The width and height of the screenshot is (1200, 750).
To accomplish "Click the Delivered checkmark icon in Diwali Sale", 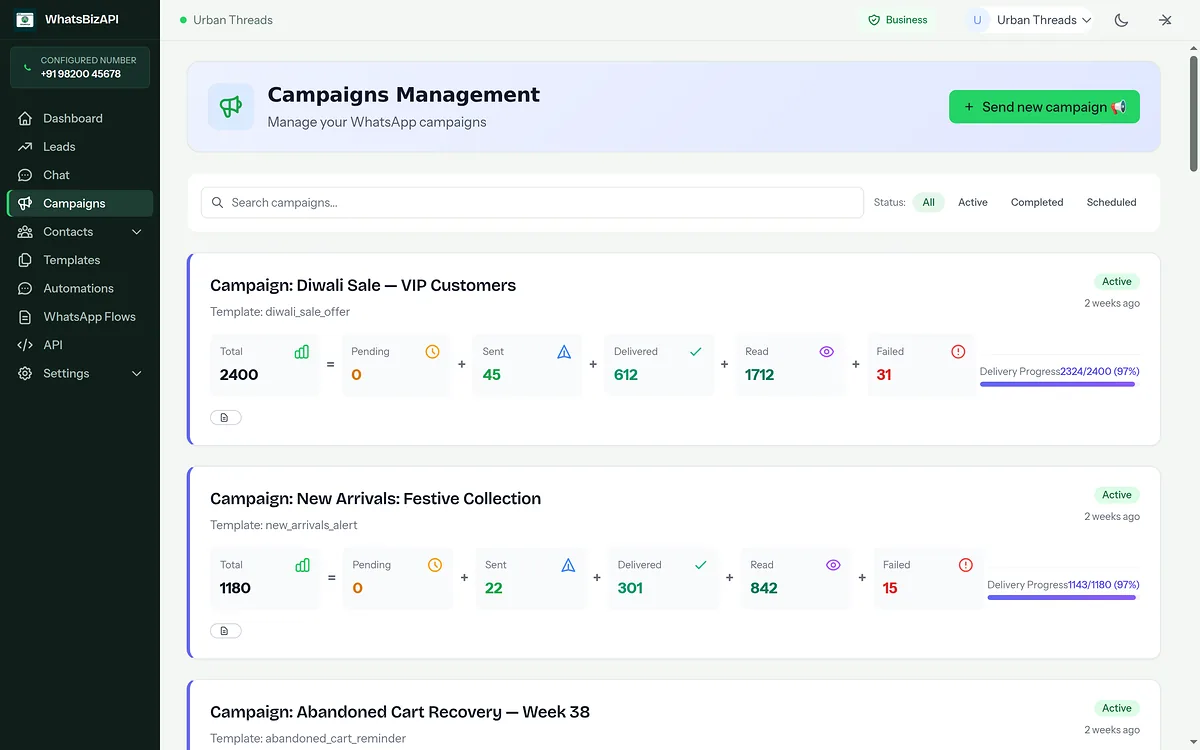I will pyautogui.click(x=696, y=352).
